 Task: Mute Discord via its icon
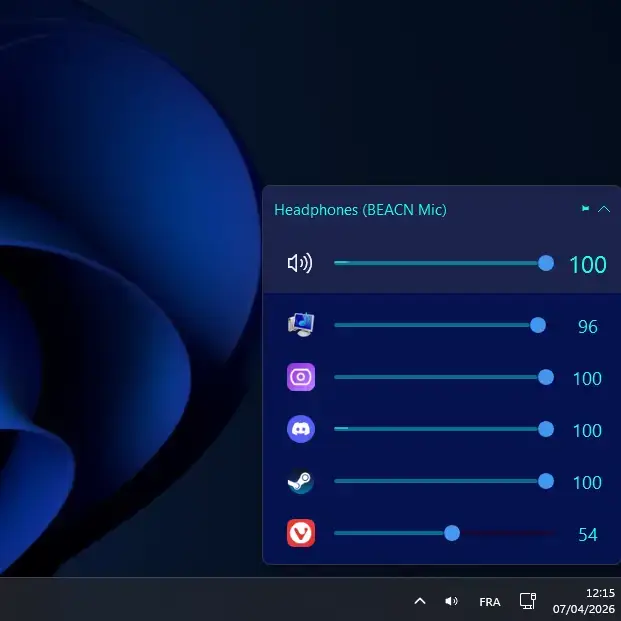(x=301, y=429)
